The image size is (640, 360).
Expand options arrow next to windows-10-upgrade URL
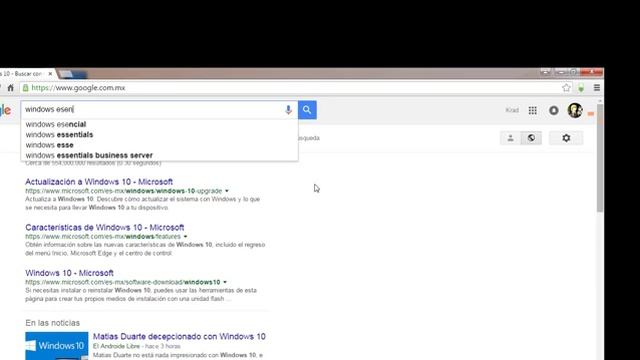click(x=227, y=191)
